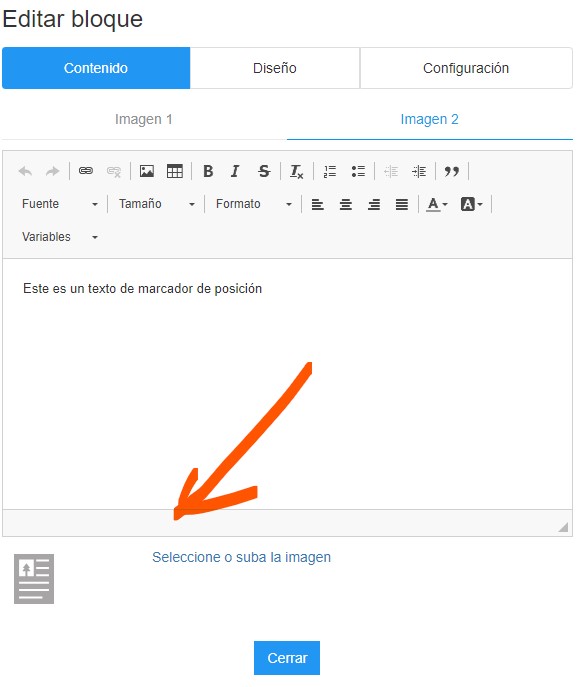Open the background color picker
The image size is (578, 687).
[x=472, y=204]
